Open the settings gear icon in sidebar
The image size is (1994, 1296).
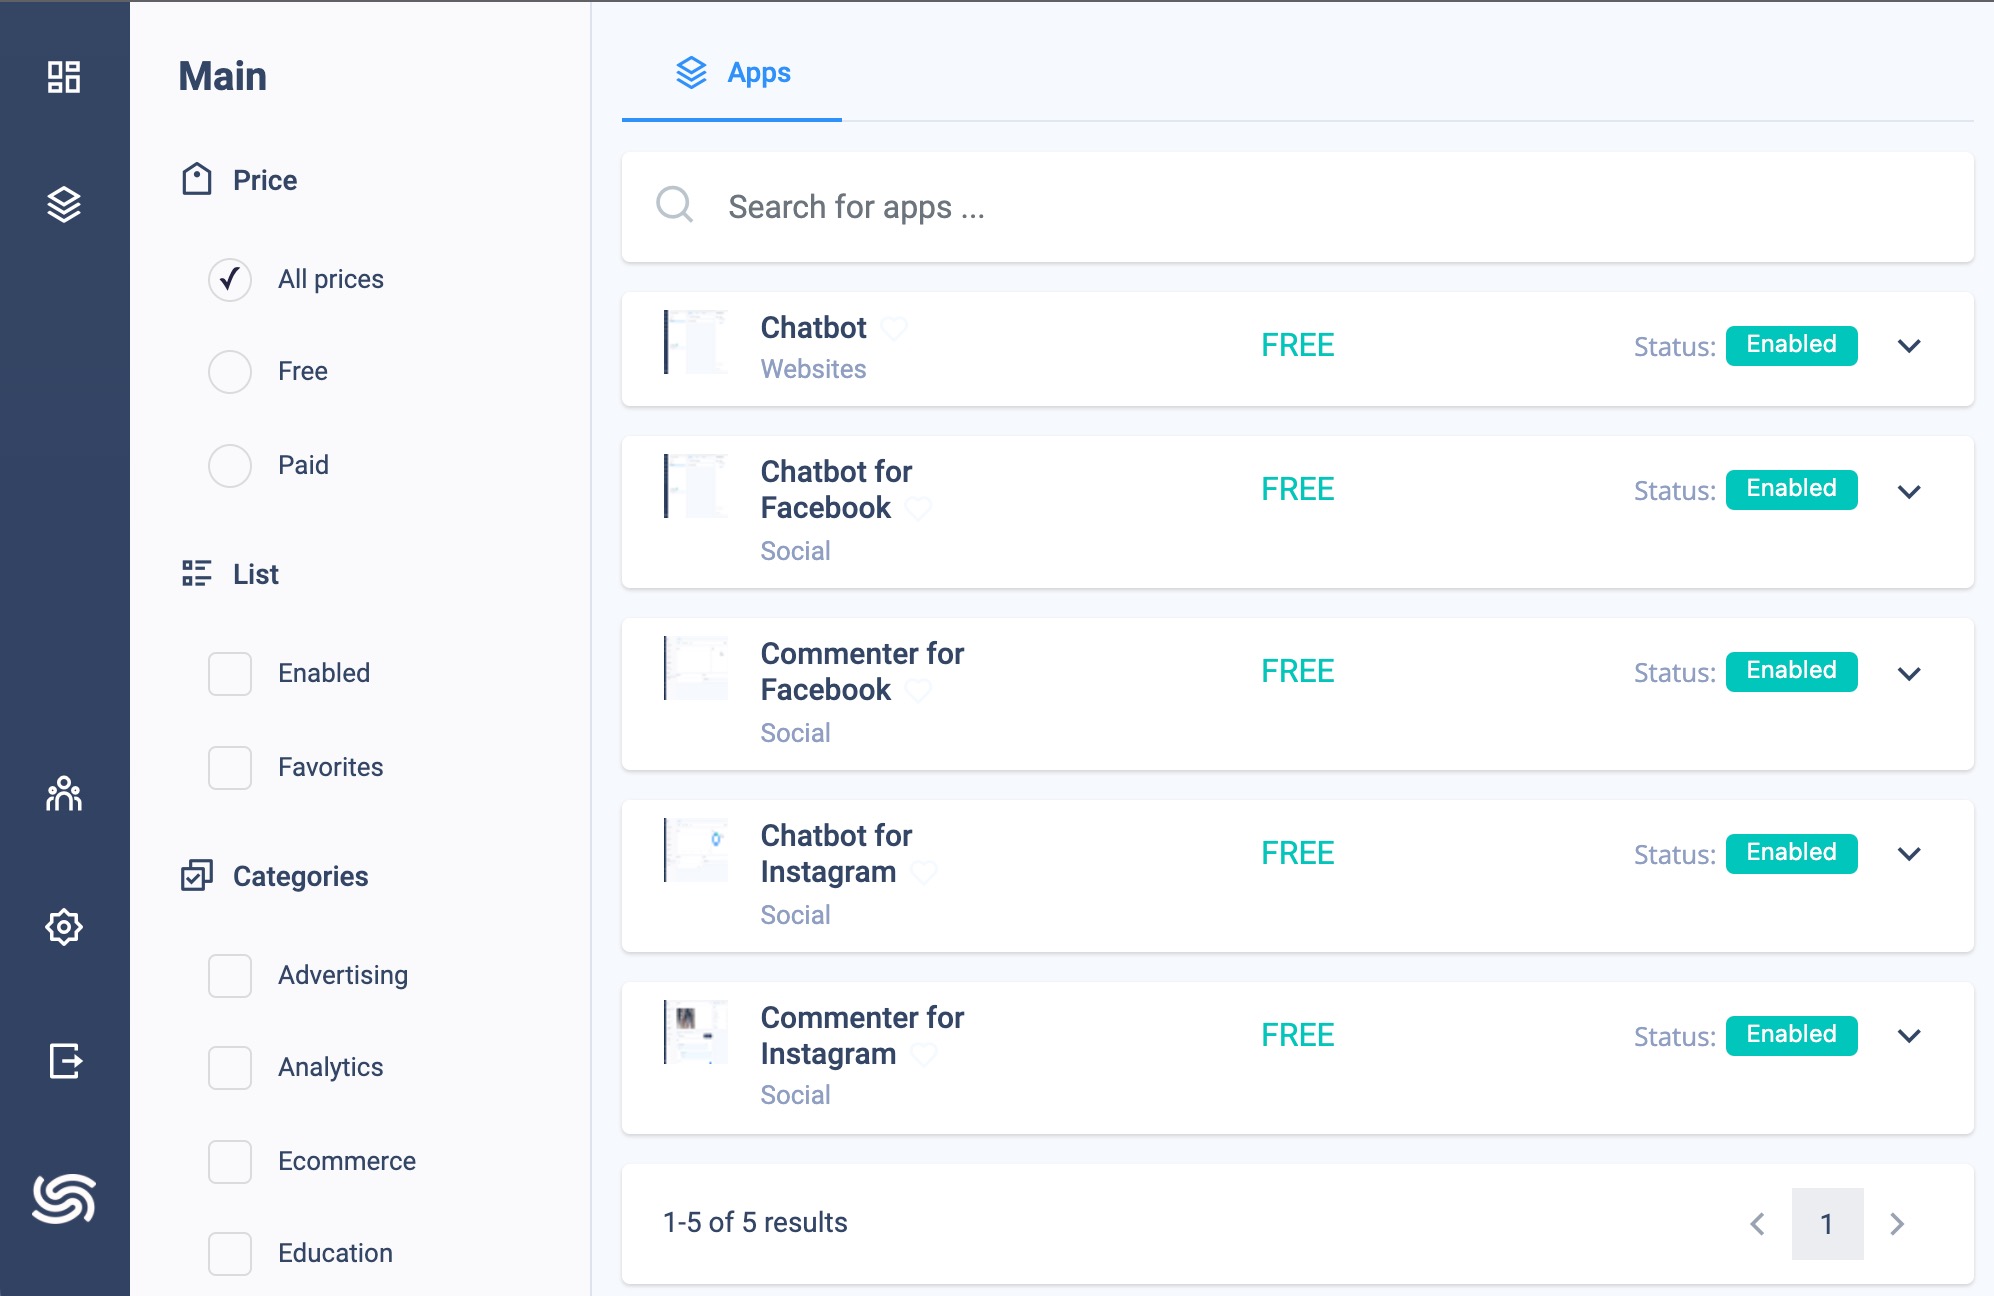64,927
